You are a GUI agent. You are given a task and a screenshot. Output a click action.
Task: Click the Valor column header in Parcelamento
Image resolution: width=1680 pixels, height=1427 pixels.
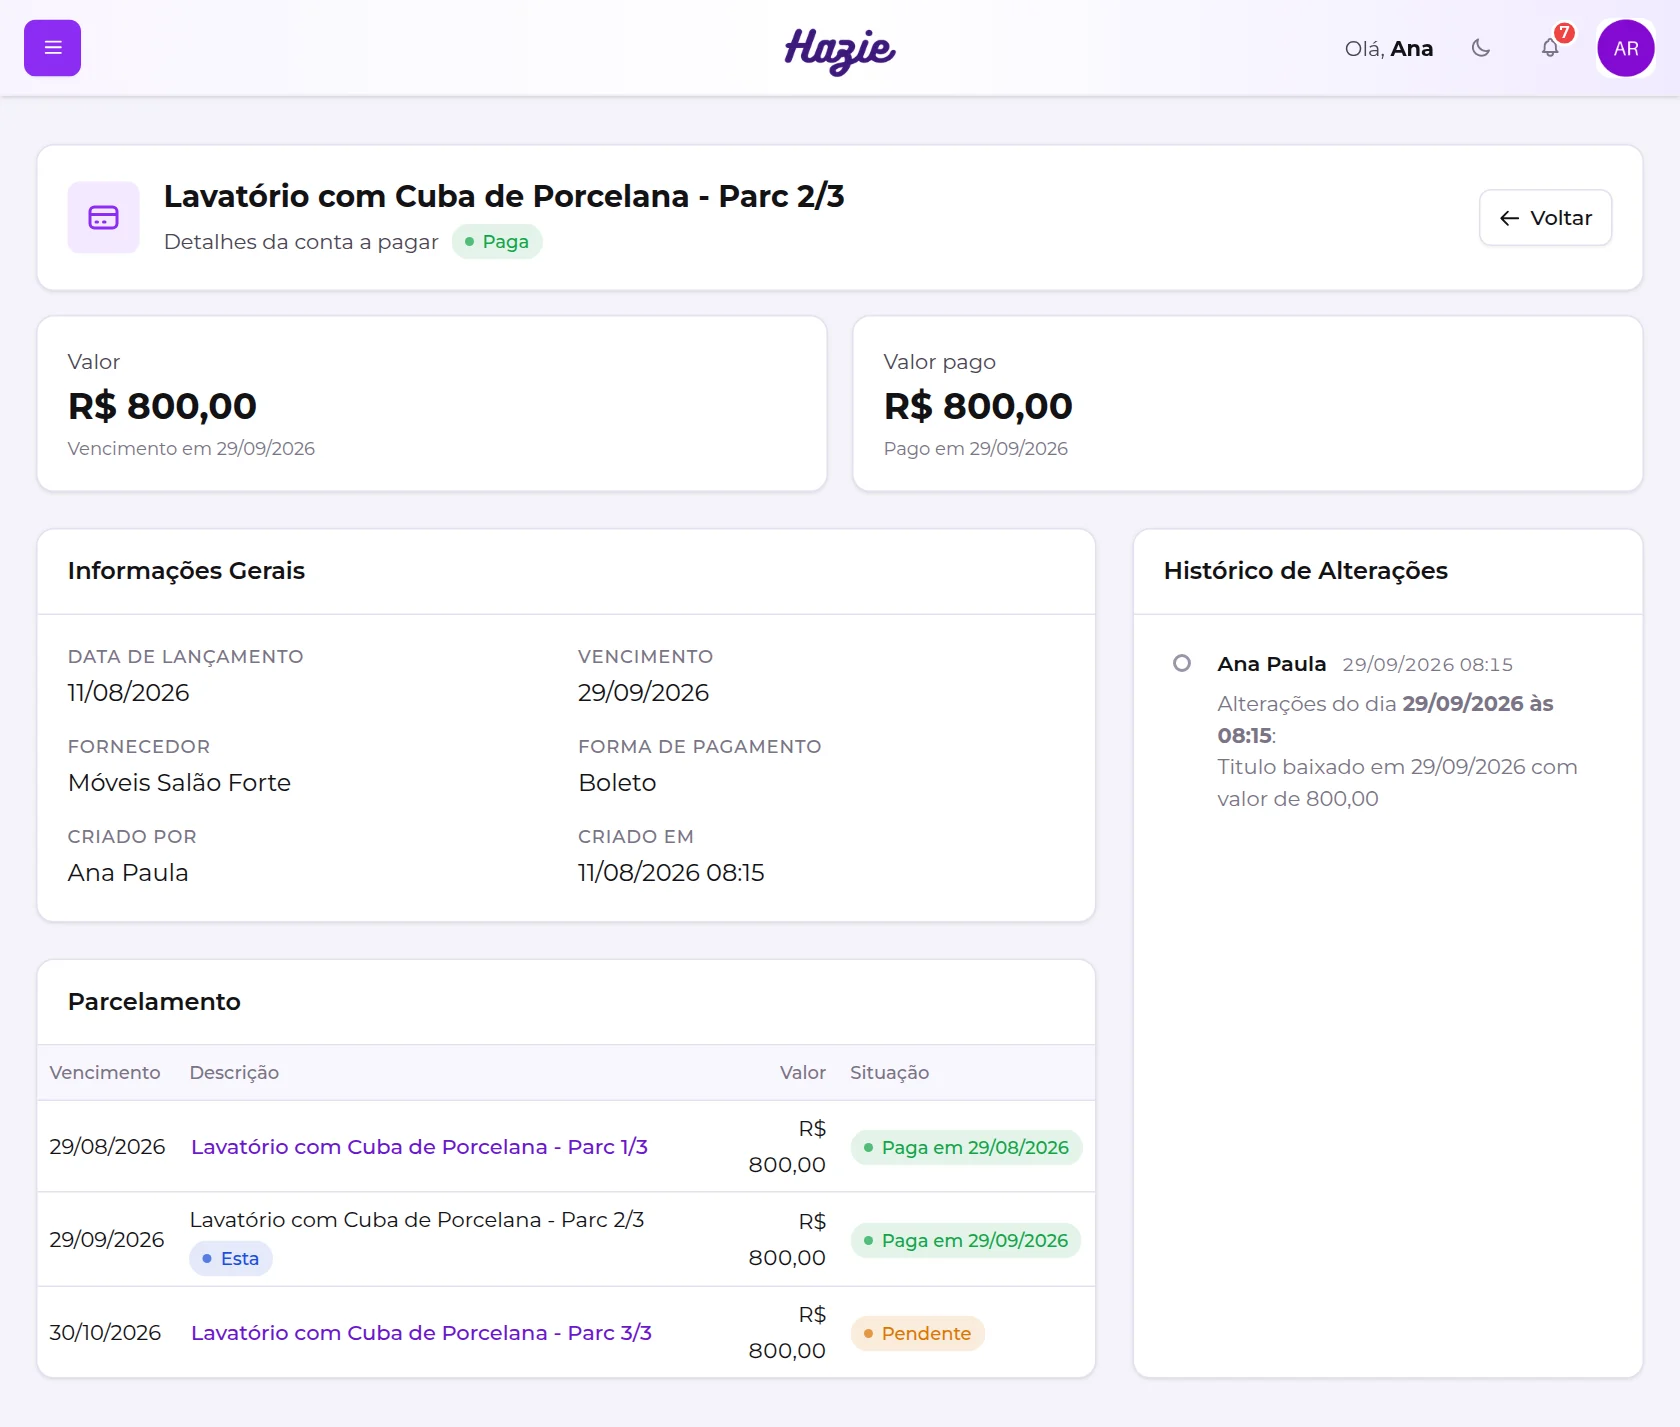[803, 1073]
